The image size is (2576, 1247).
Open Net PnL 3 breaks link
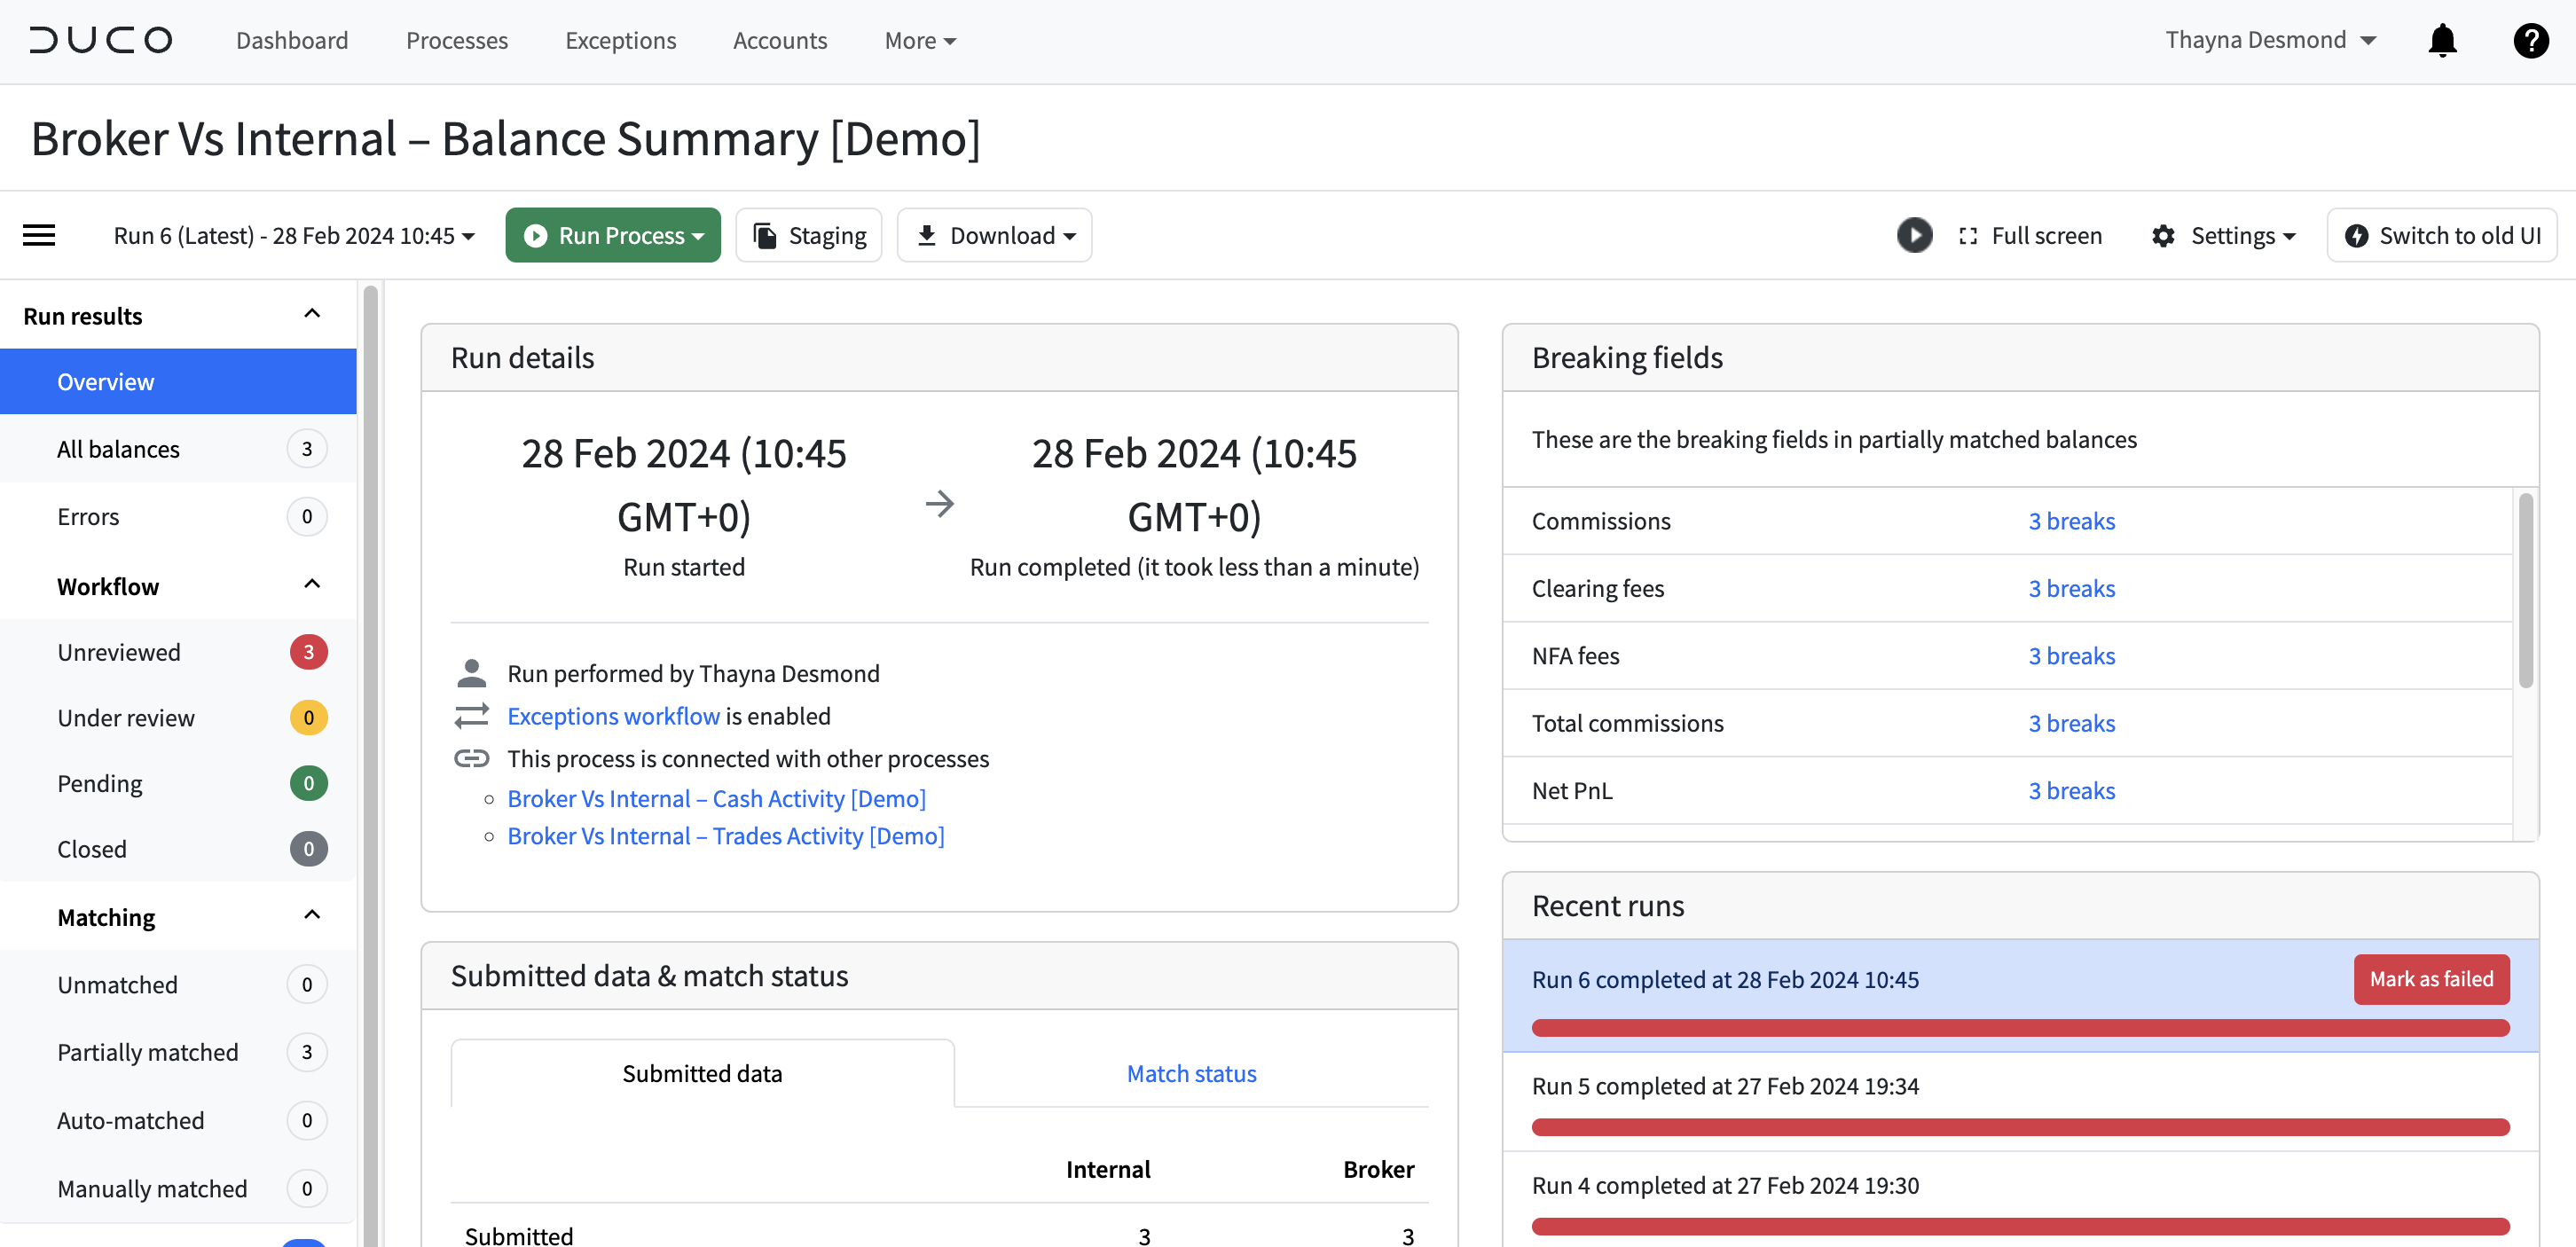2071,790
